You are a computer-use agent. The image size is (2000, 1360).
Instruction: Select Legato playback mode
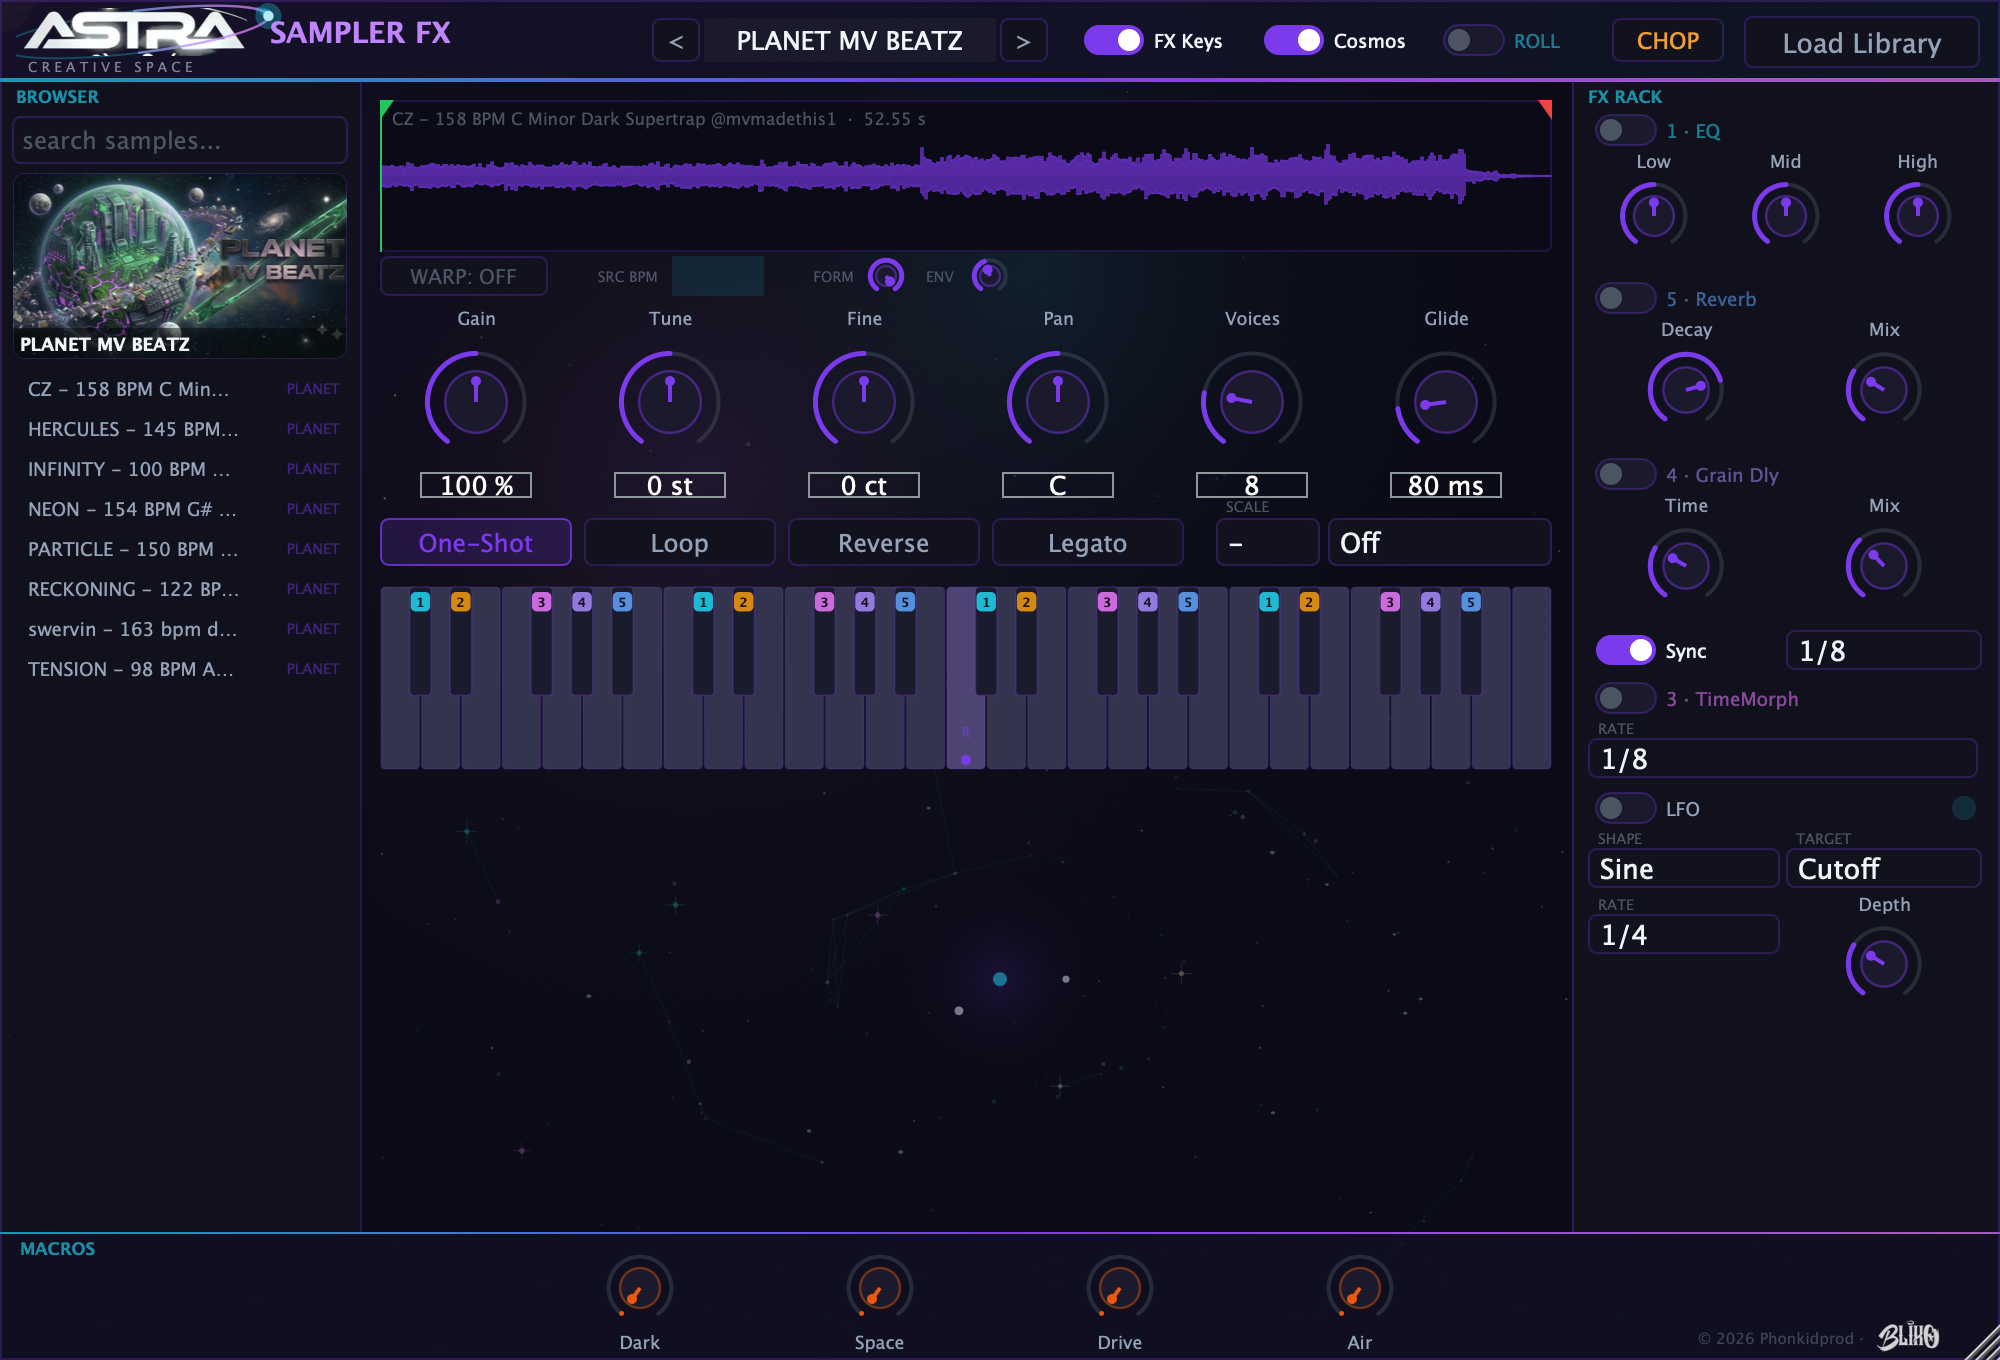[1088, 542]
